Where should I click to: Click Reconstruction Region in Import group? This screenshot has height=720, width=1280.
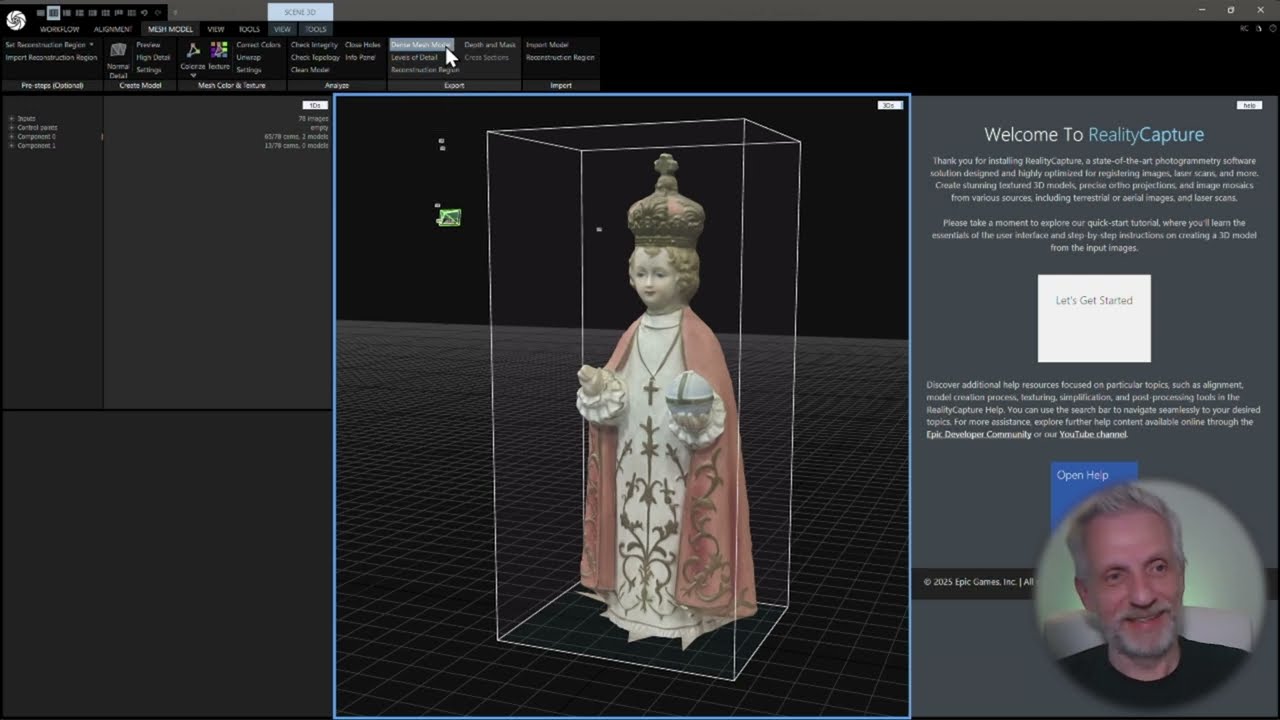point(560,57)
